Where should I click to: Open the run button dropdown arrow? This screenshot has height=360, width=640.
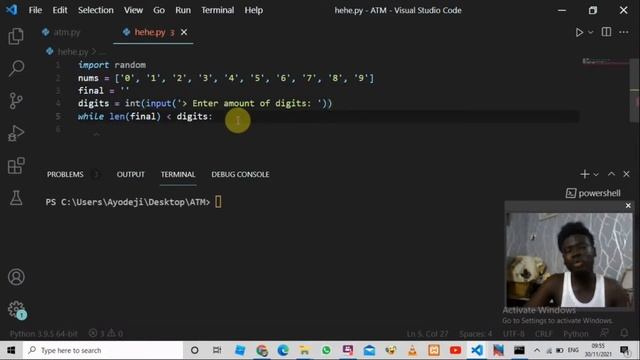coord(590,32)
